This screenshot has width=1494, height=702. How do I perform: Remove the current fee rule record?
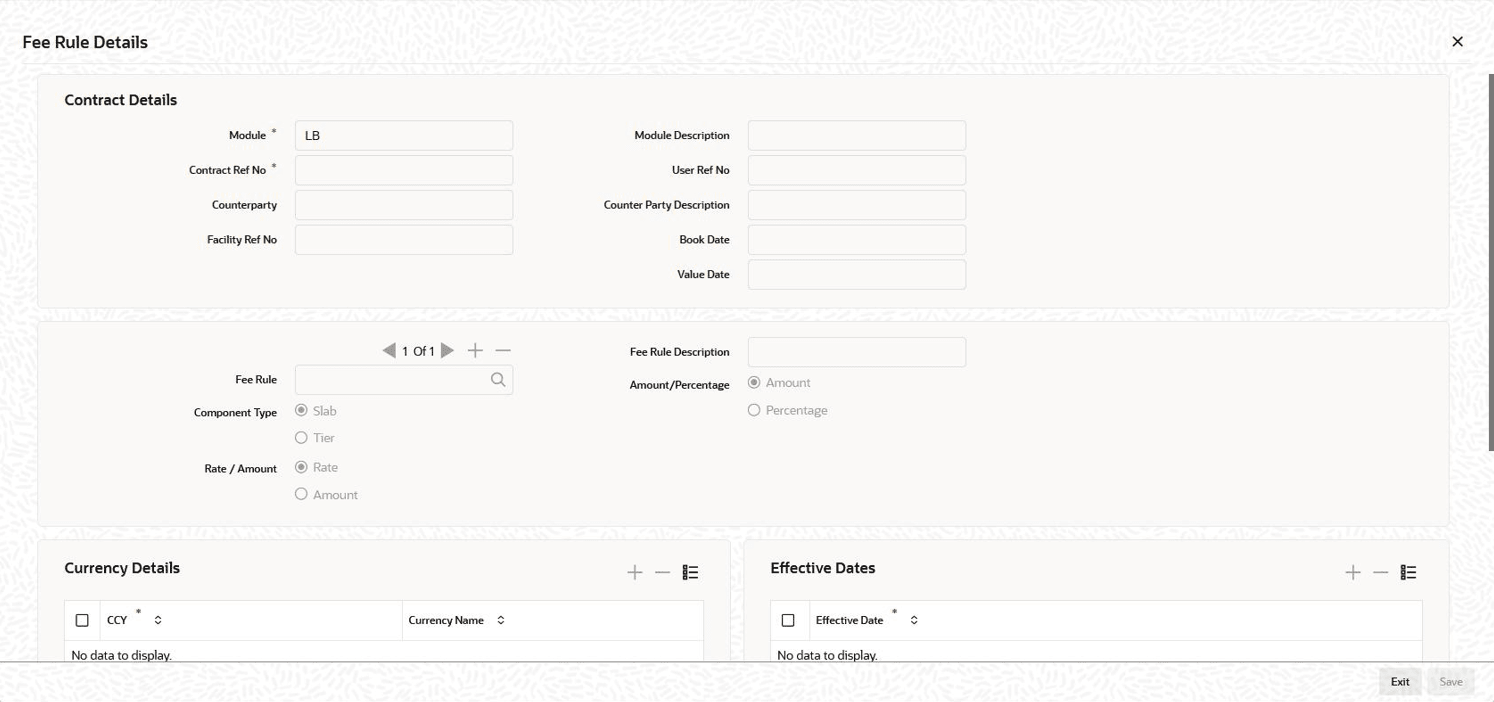[503, 351]
